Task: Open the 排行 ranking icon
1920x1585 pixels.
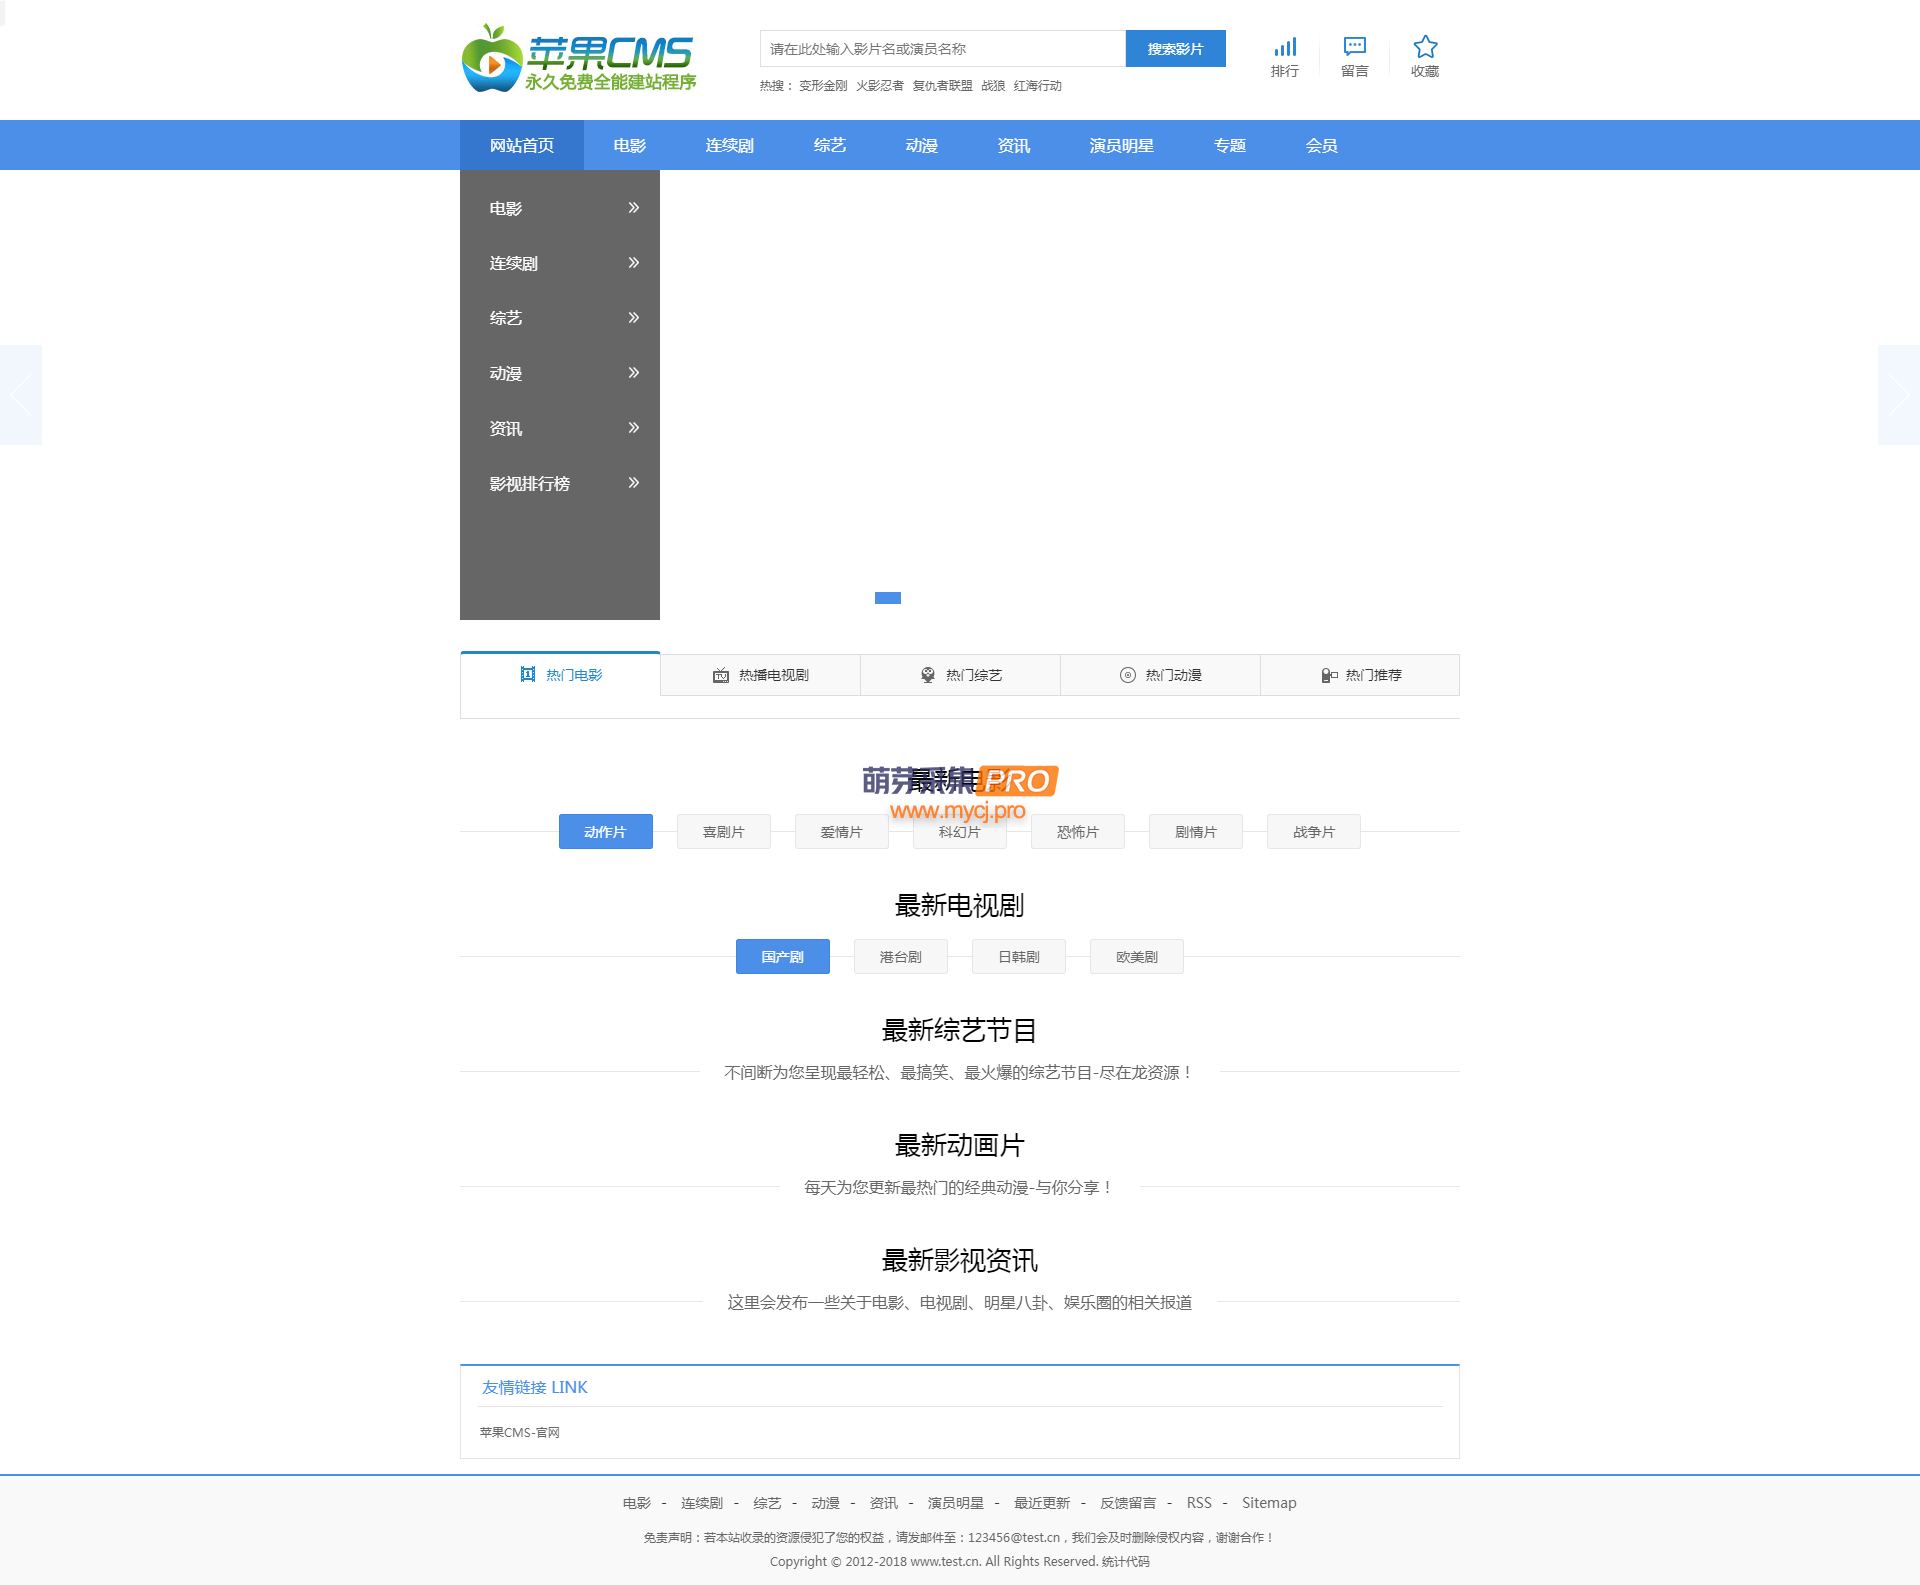Action: (1285, 57)
